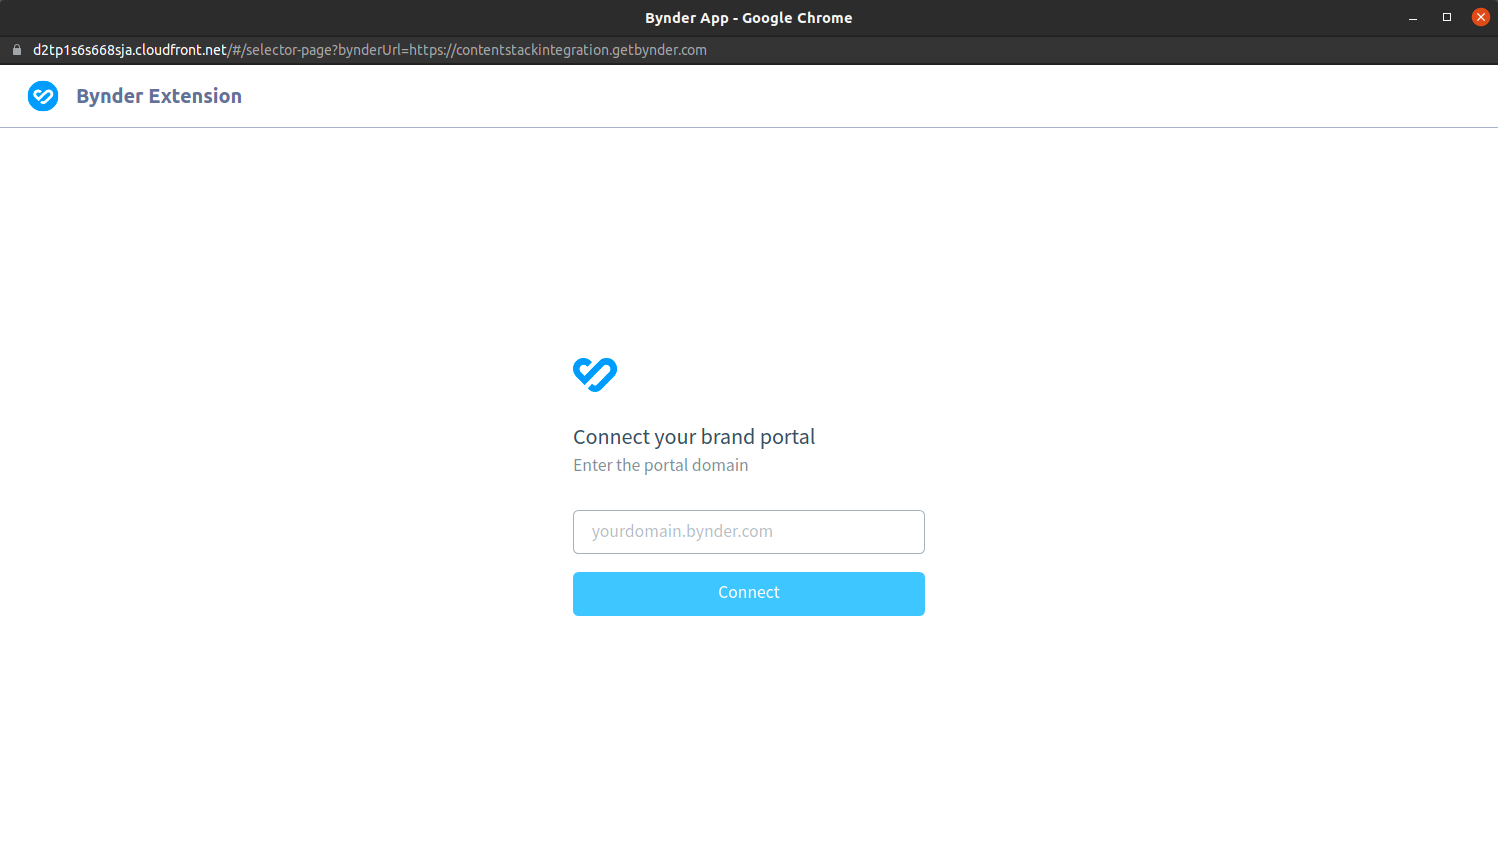This screenshot has width=1498, height=863.
Task: Select the URL in the address bar
Action: click(370, 50)
